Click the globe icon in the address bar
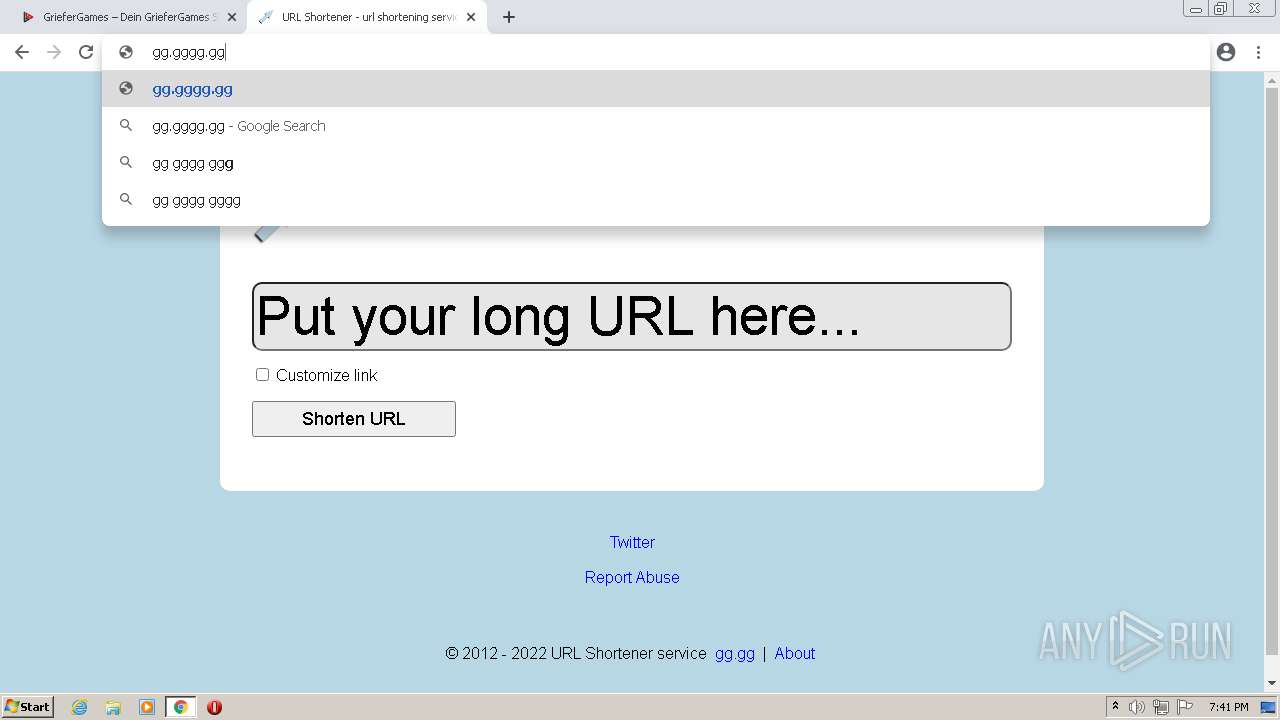 (126, 52)
